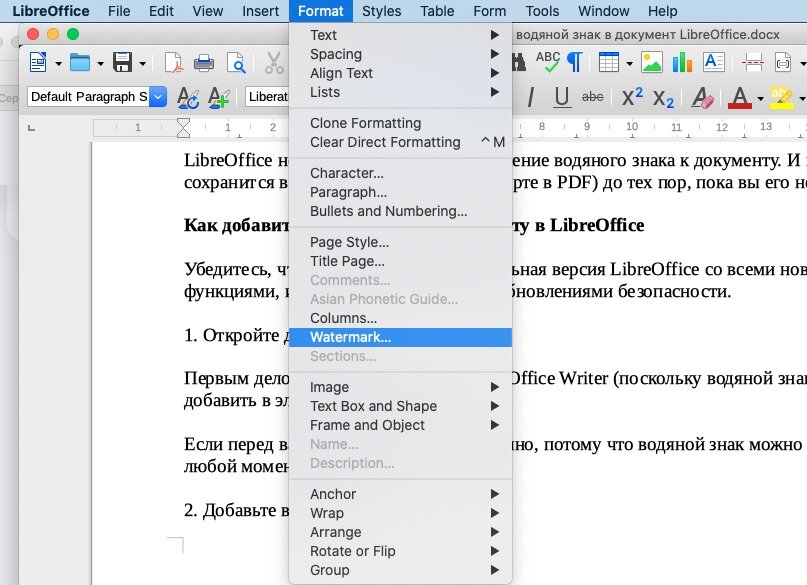Toggle formatting marks pilcrow icon
807x585 pixels.
[x=574, y=62]
